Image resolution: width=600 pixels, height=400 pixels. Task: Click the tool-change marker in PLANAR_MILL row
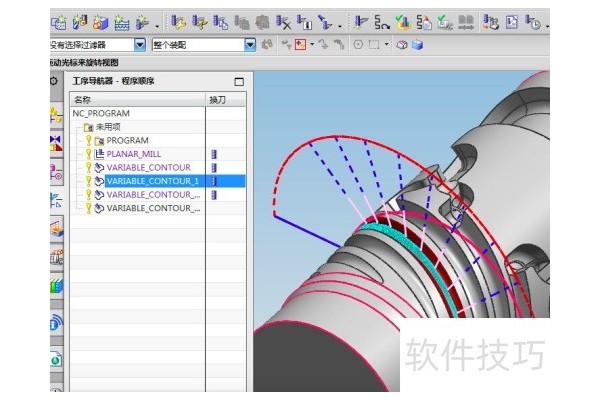214,154
